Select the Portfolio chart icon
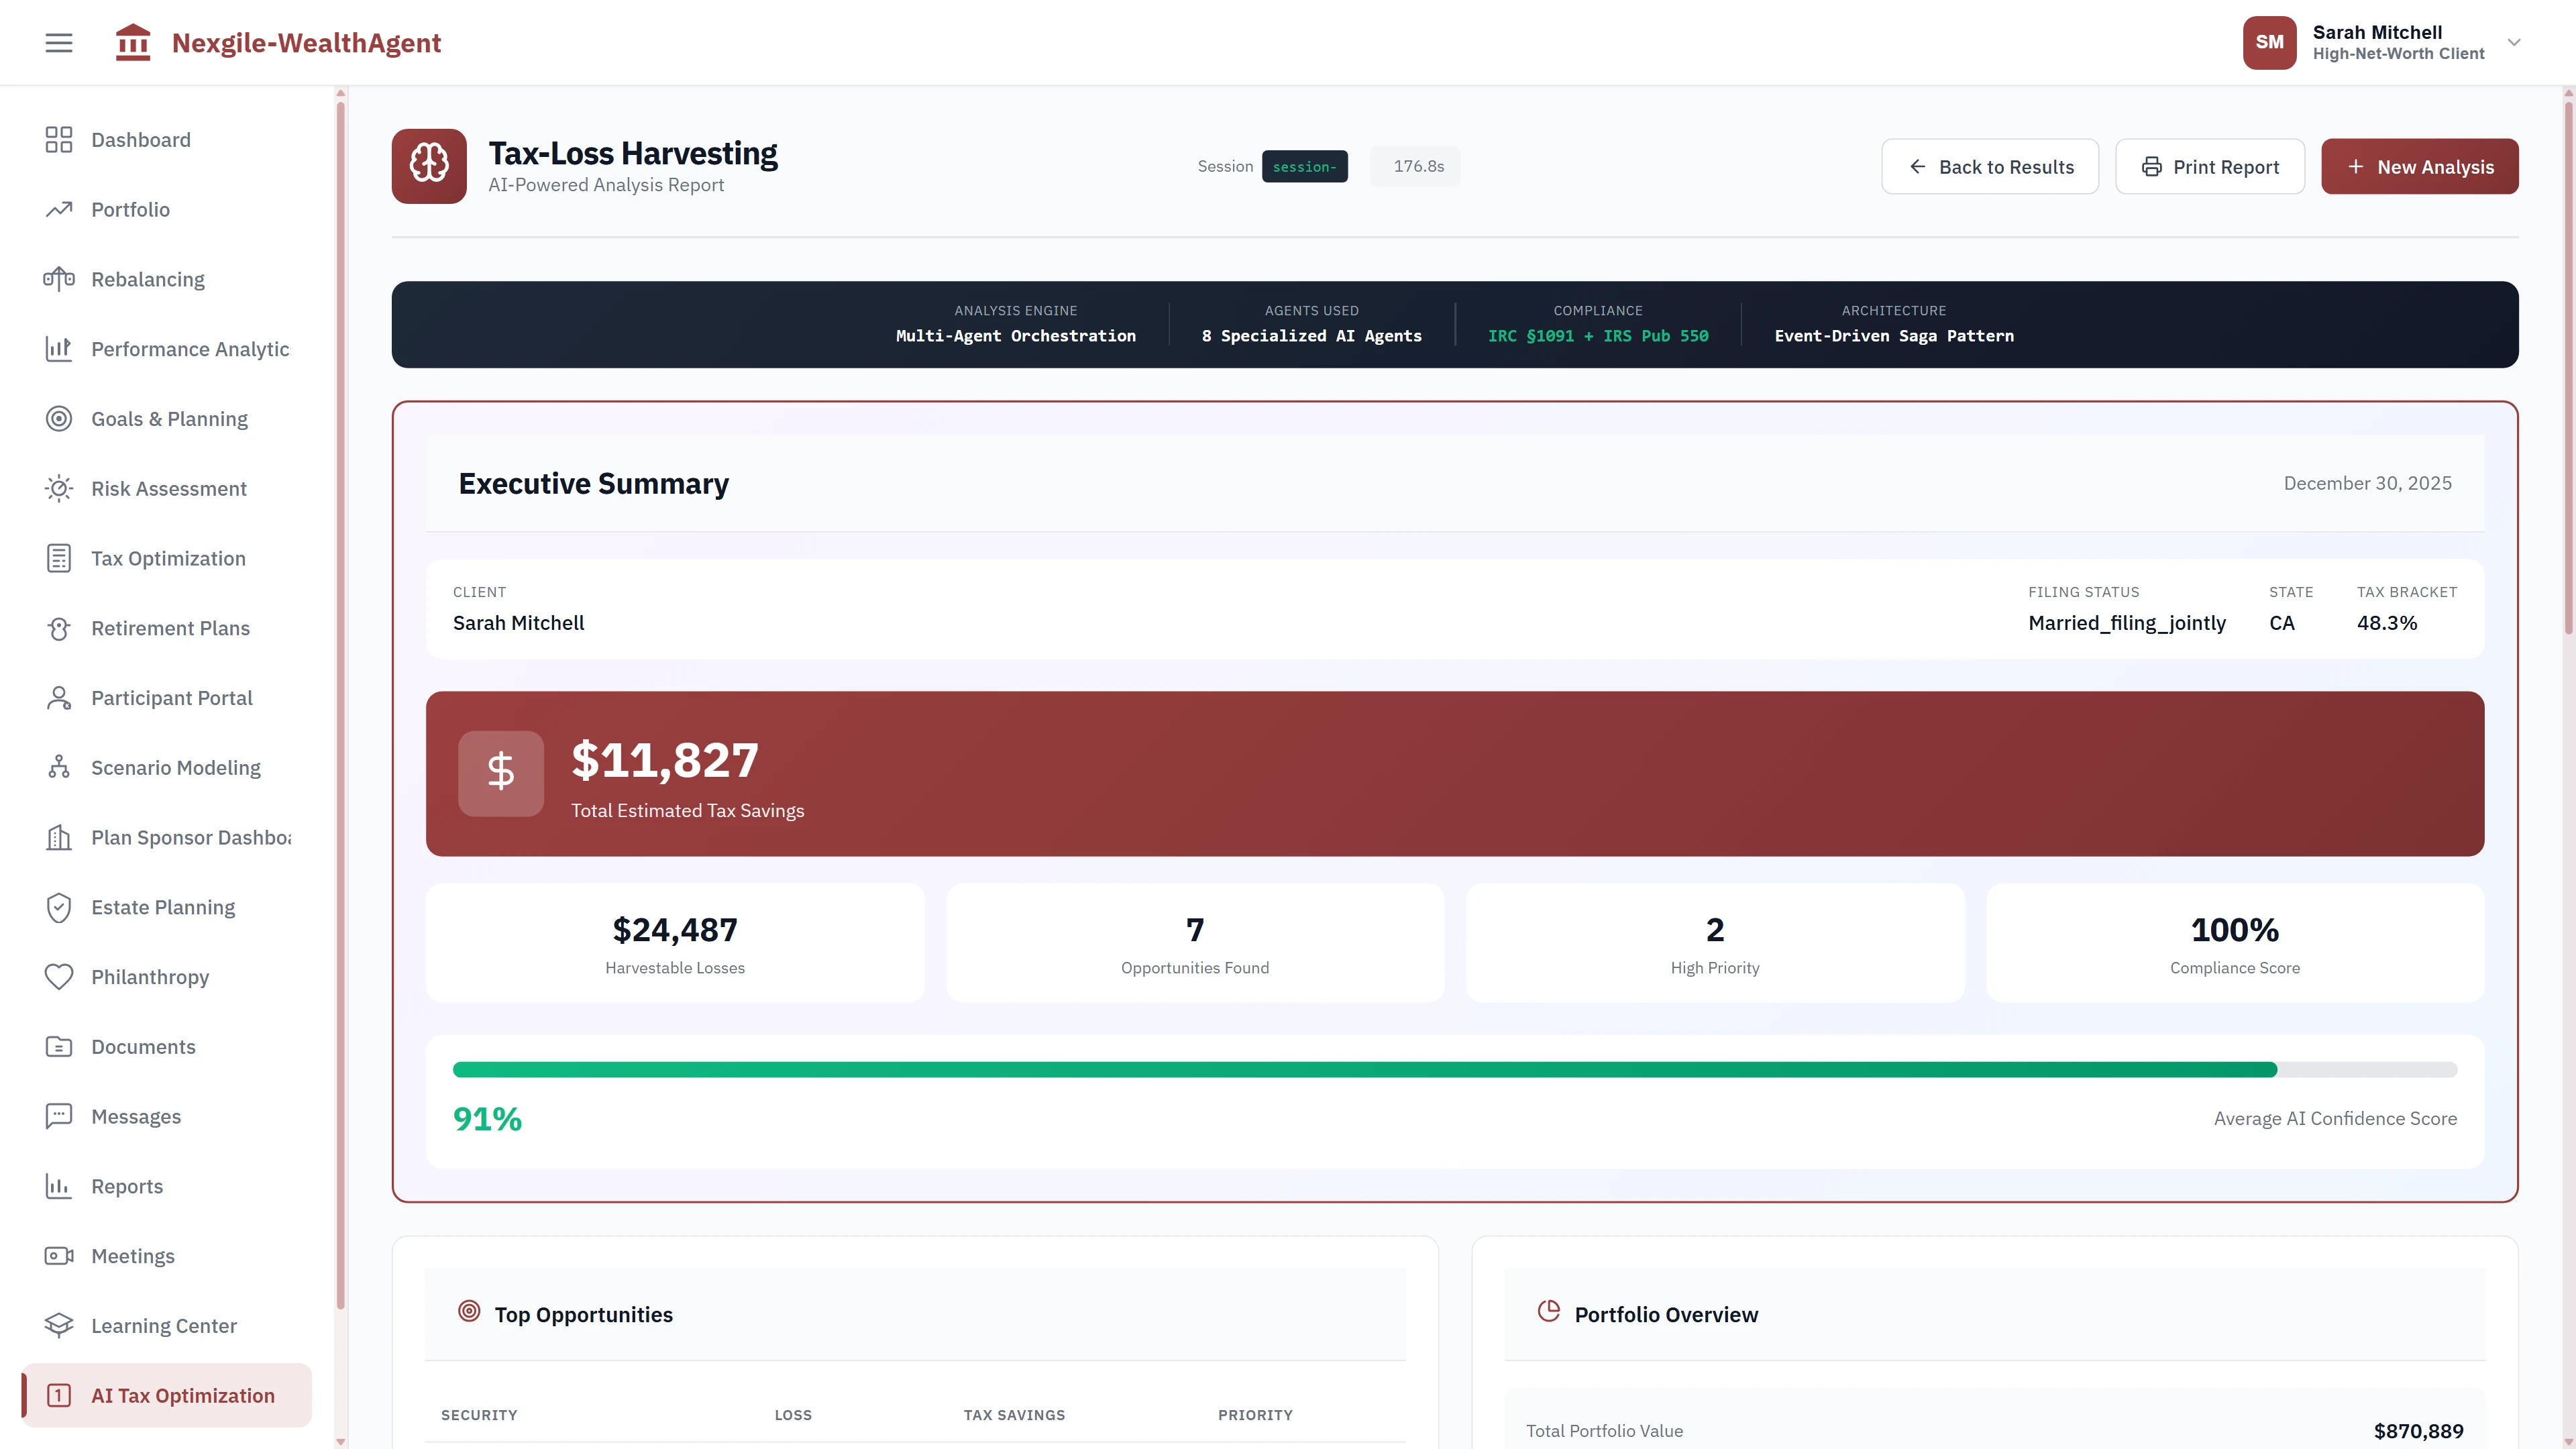 click(x=58, y=209)
